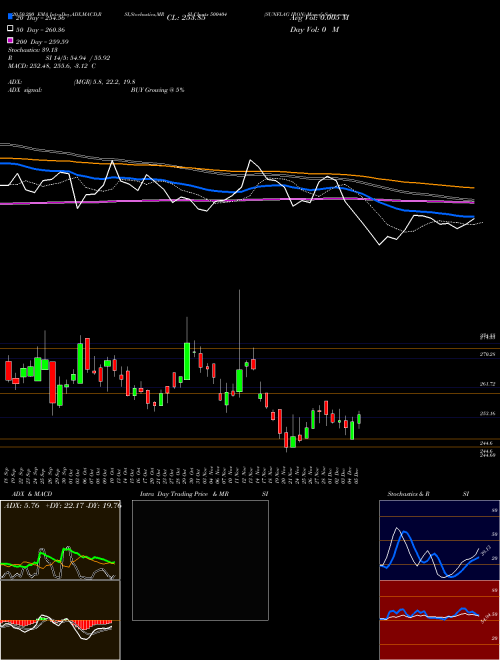500x660 pixels.
Task: Click the 244.6 price axis label
Action: 486,443
